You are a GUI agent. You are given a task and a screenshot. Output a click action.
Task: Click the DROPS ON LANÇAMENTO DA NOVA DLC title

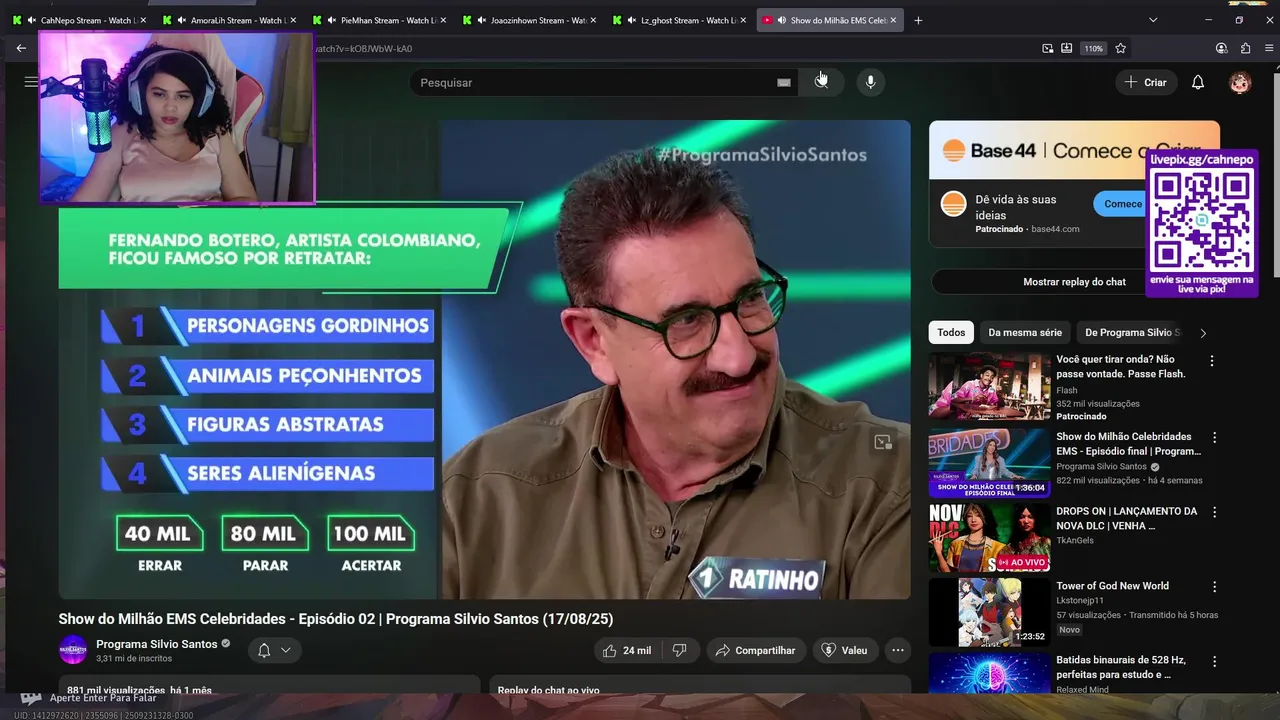coord(1126,518)
